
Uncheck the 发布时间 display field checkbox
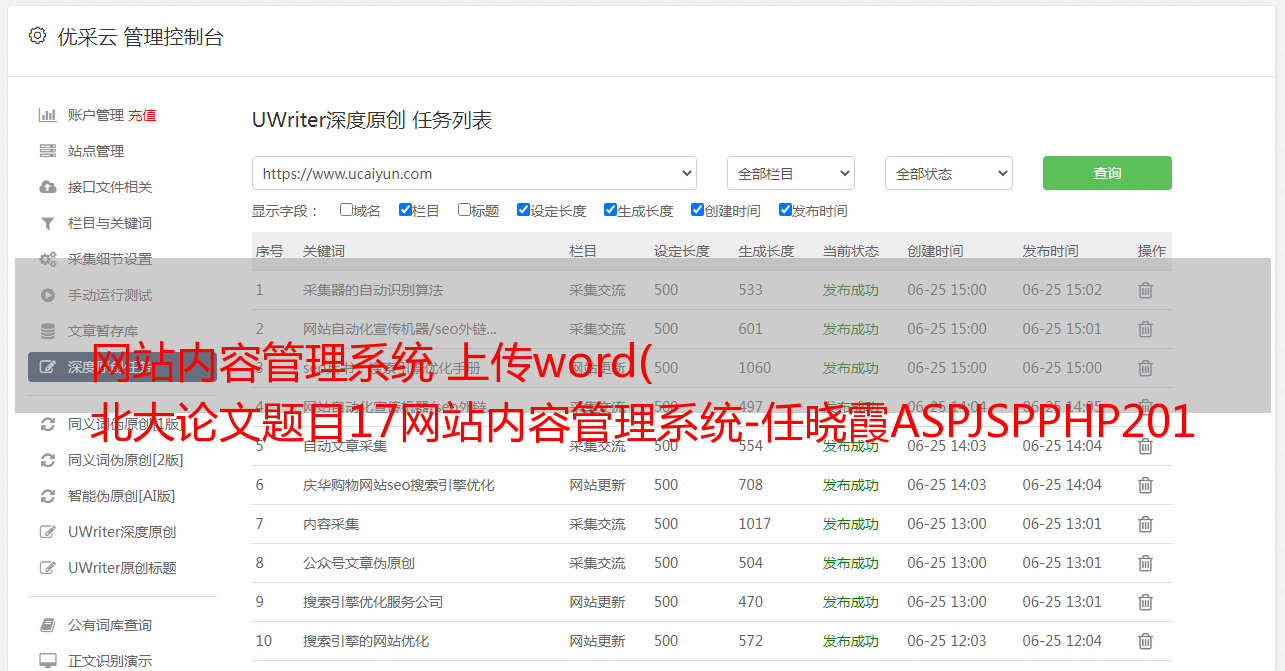tap(785, 210)
